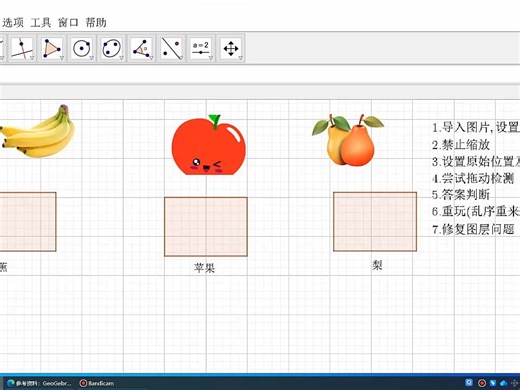This screenshot has width=520, height=390.
Task: Select the Move Graphics View tool
Action: (x=231, y=48)
